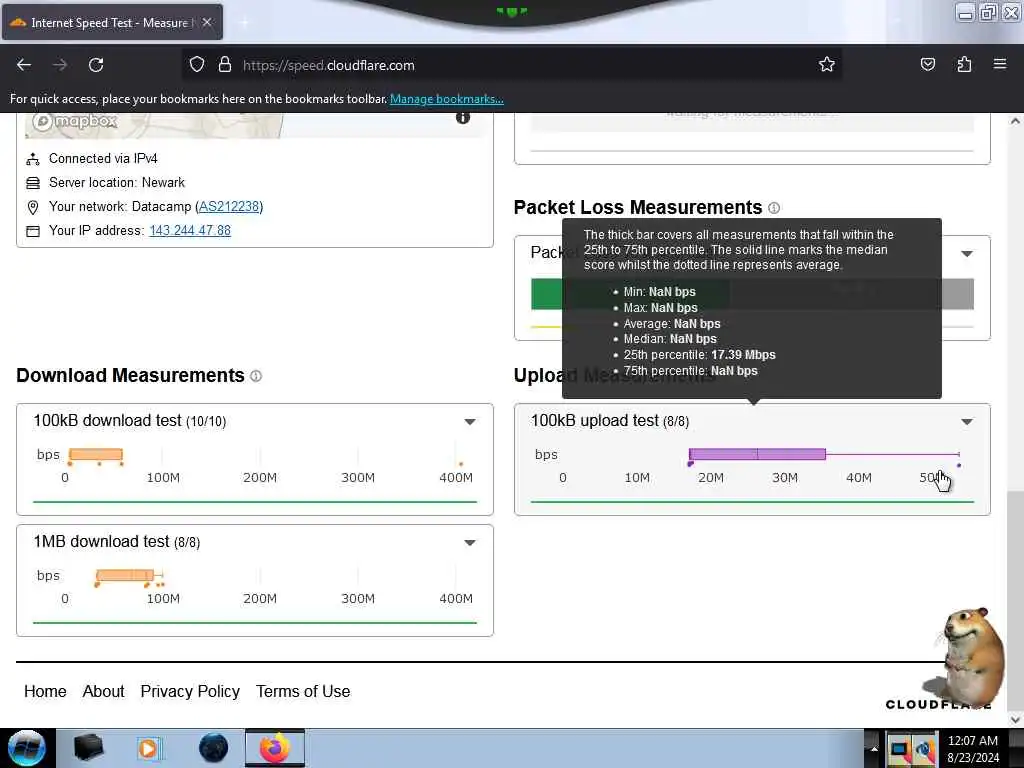Viewport: 1024px width, 768px height.
Task: Click the map info icon
Action: click(463, 117)
